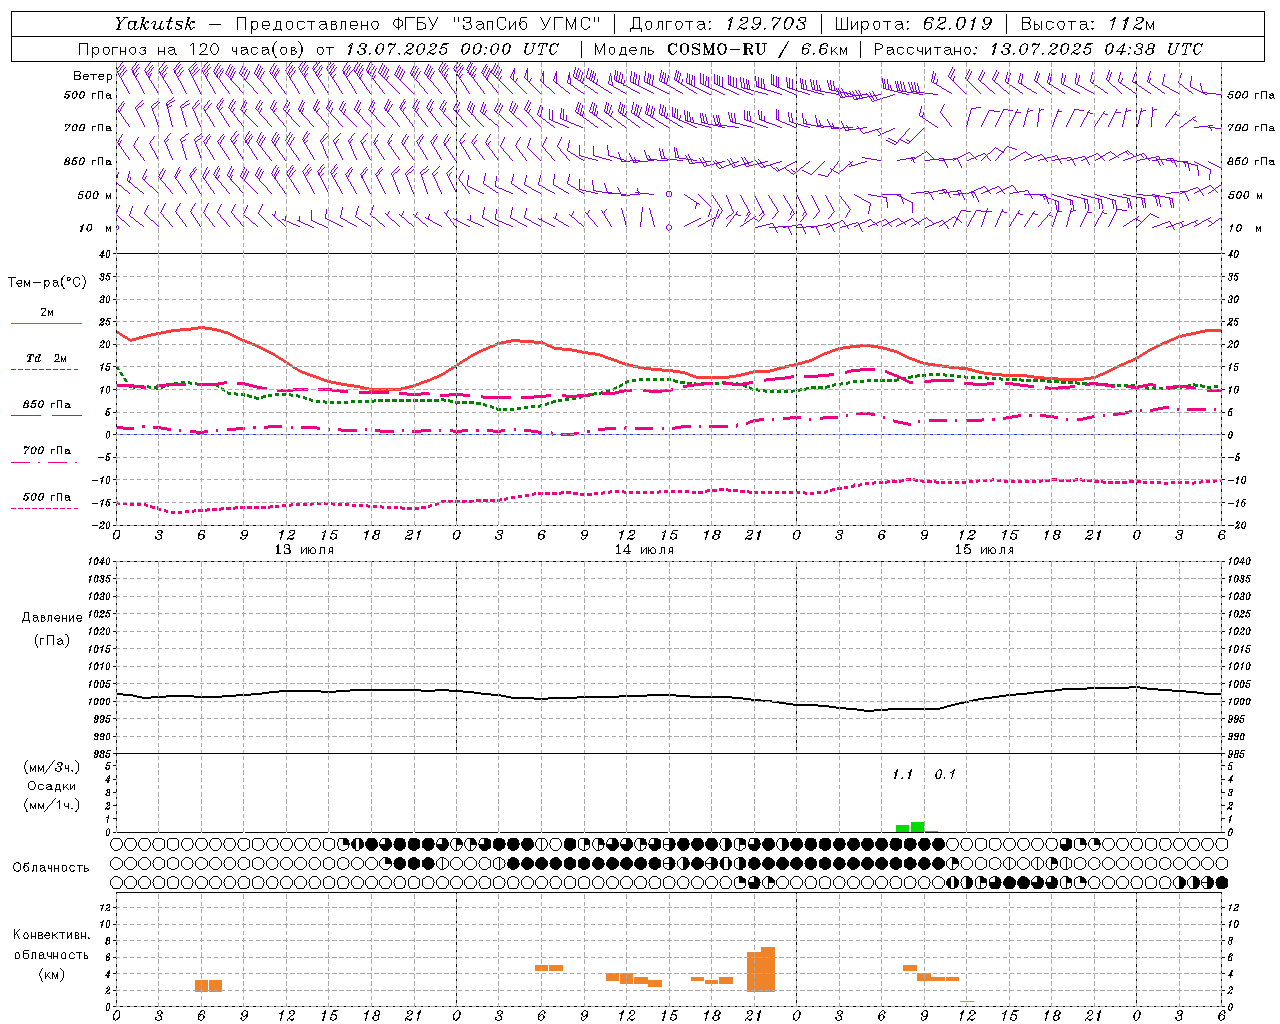The image size is (1280, 1024).
Task: Click the Конвективн. label
Action: click(x=52, y=935)
